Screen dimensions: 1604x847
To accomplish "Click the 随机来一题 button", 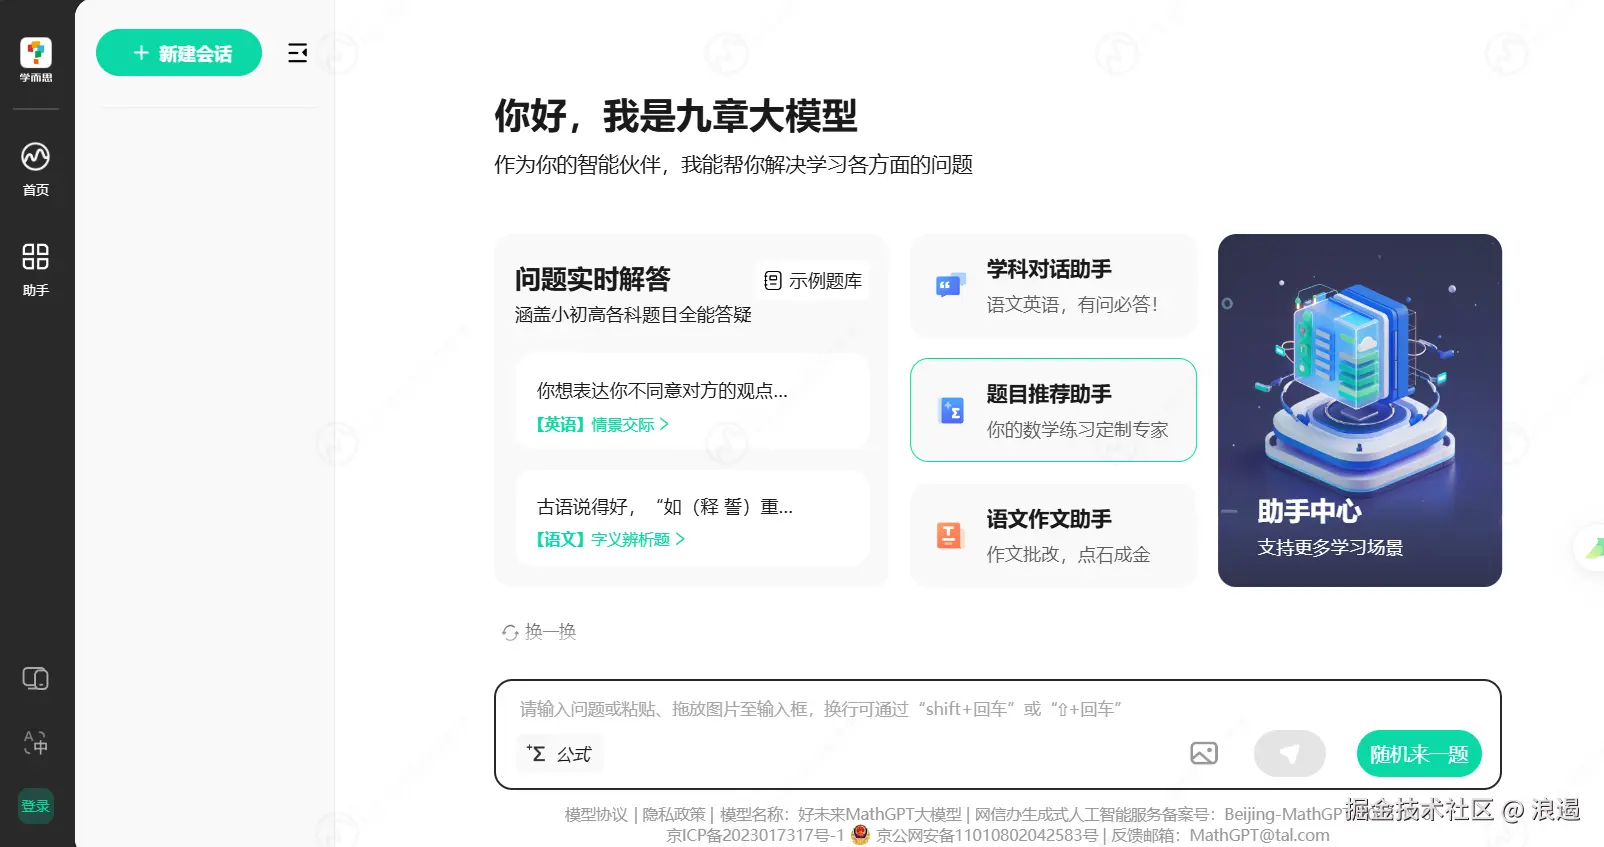I will coord(1419,754).
